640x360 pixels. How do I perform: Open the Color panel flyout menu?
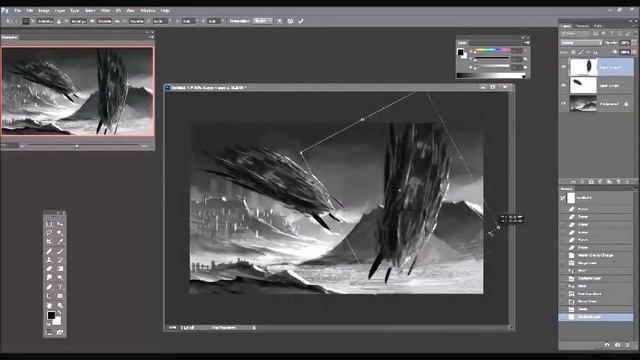[x=526, y=42]
